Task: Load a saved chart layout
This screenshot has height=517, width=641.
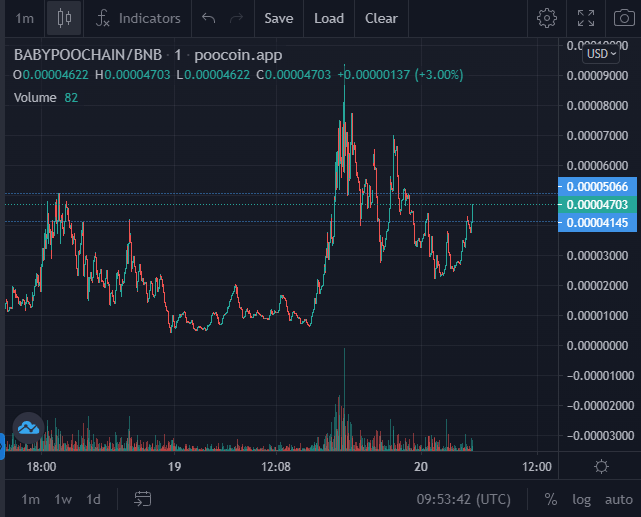Action: point(329,18)
